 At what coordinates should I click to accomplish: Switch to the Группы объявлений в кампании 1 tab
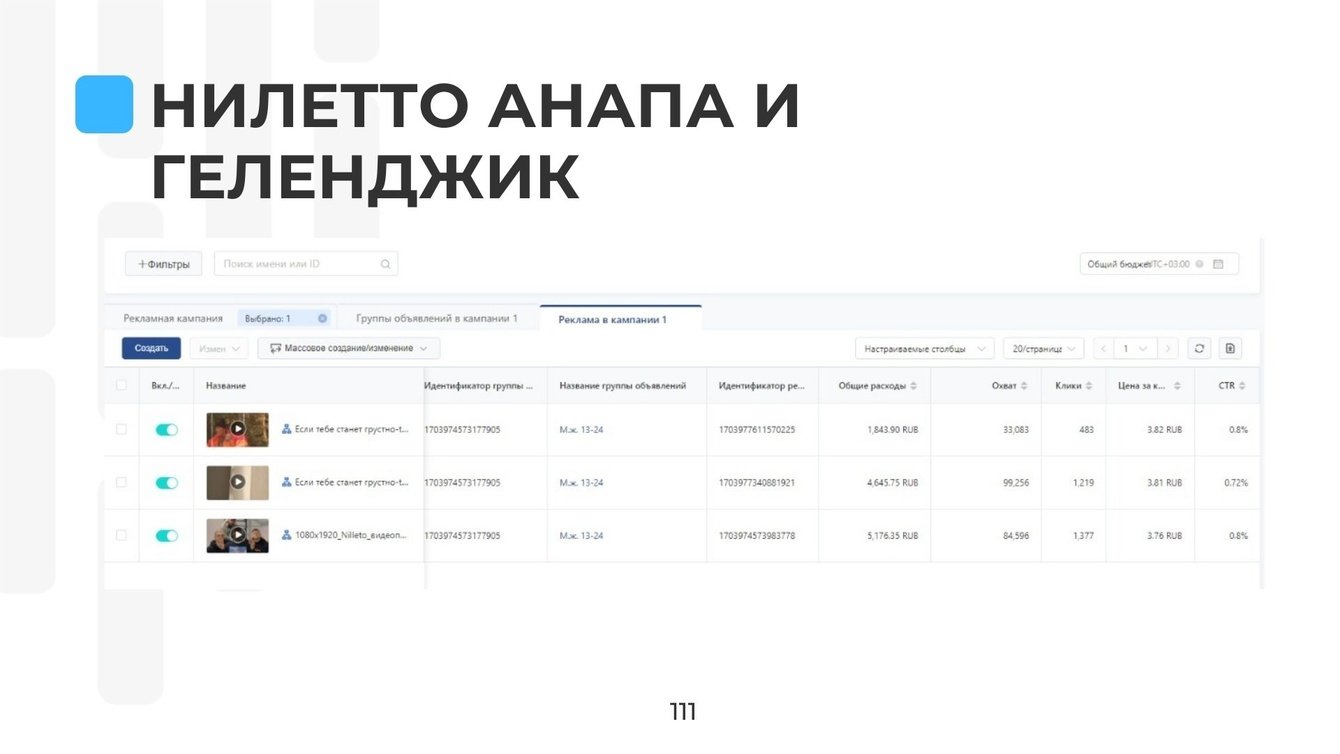click(x=437, y=319)
